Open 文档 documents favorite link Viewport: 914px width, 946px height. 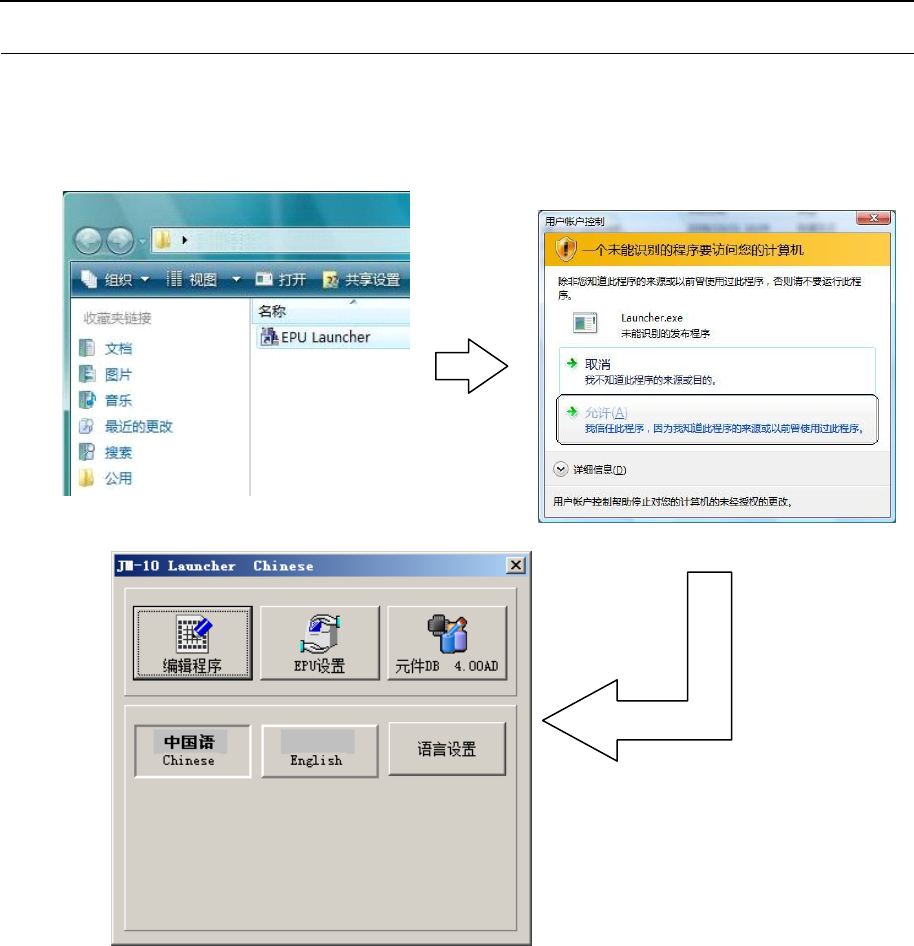(x=118, y=348)
